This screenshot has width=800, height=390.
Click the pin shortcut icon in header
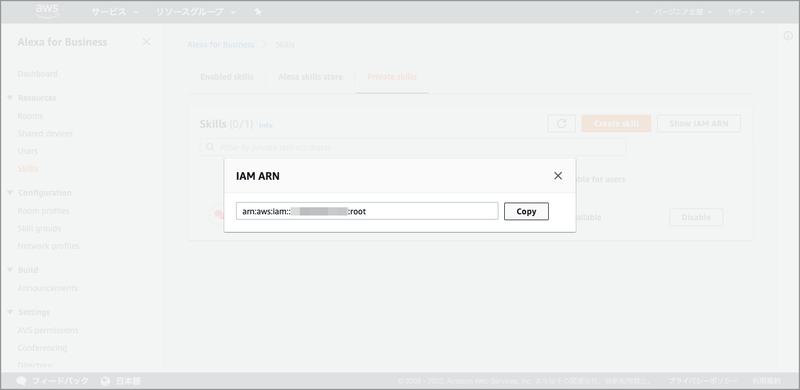pos(258,12)
